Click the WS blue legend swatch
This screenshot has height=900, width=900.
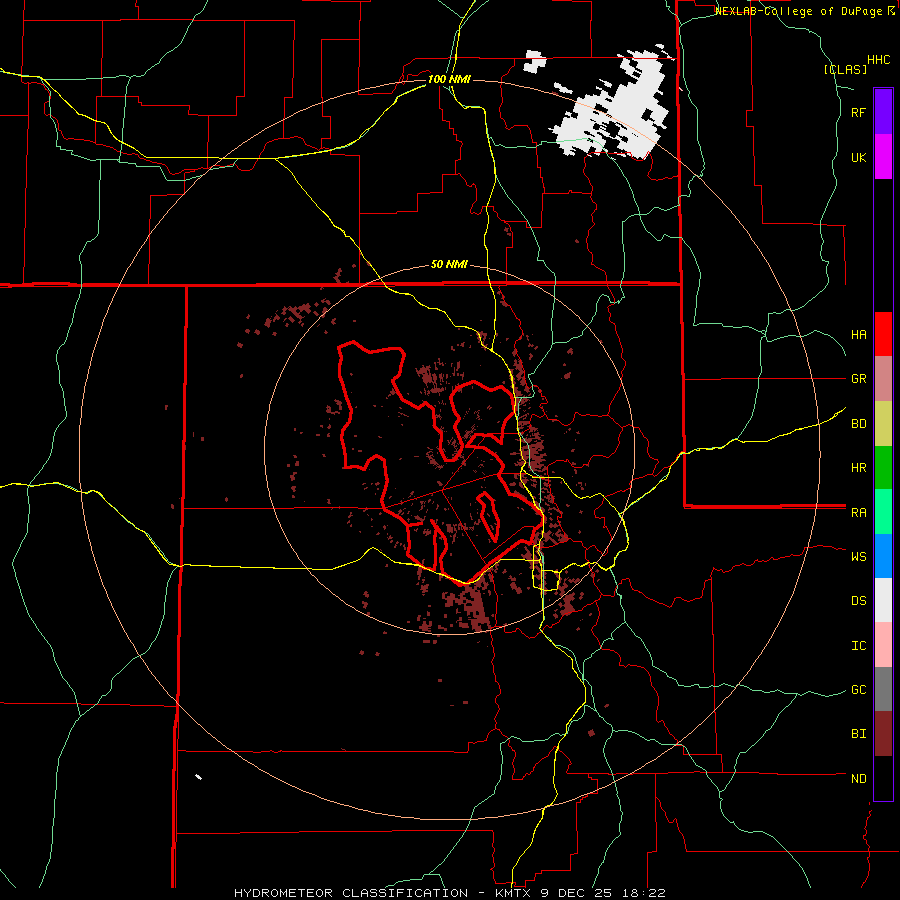point(883,556)
